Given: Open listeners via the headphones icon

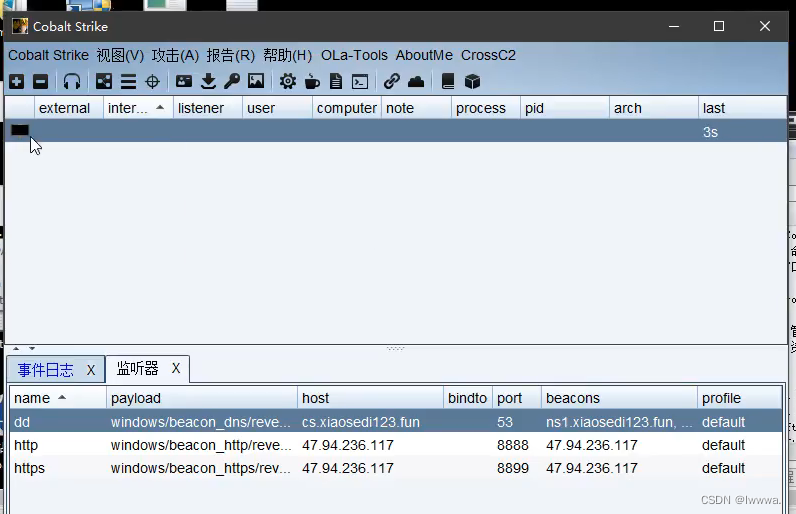Looking at the screenshot, I should 72,81.
